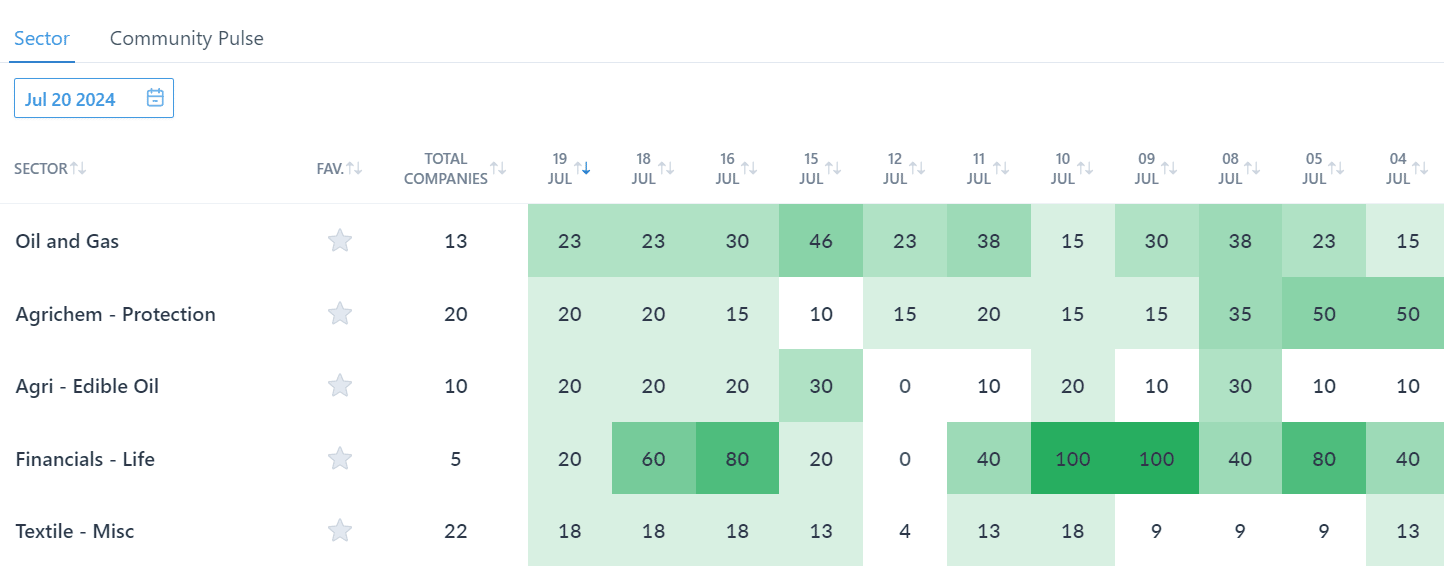Image resolution: width=1444 pixels, height=566 pixels.
Task: Open the Agrichem - Protection sector link
Action: 115,314
